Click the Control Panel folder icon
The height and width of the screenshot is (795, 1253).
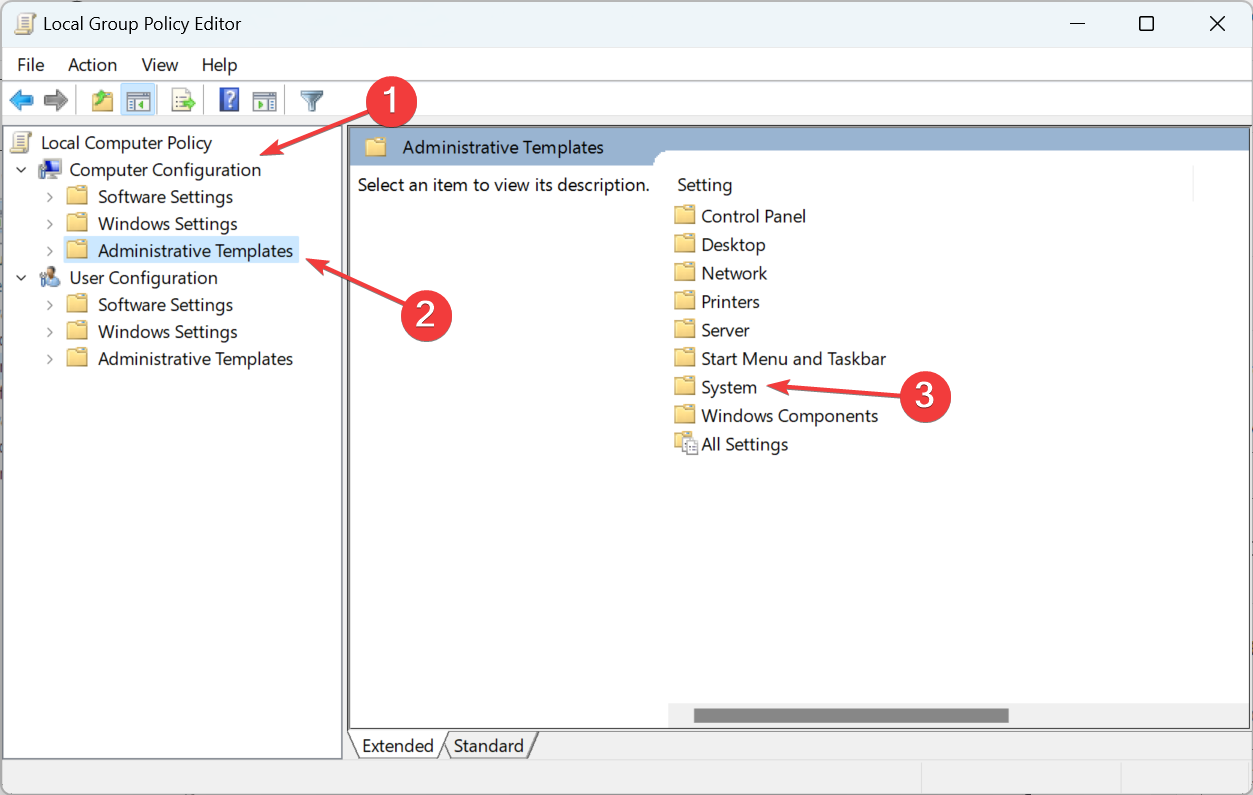(685, 215)
